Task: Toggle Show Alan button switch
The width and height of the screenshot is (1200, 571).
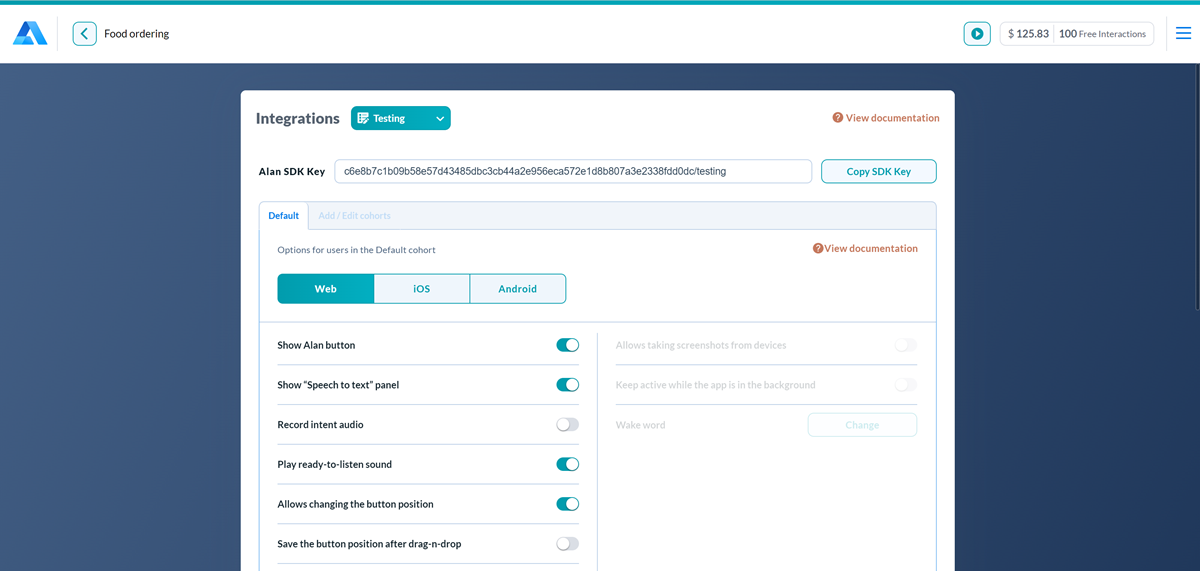Action: point(567,345)
